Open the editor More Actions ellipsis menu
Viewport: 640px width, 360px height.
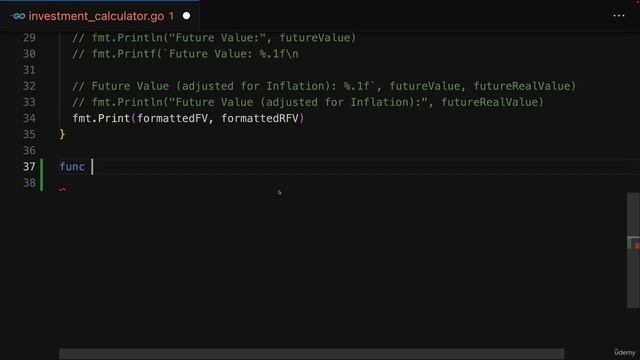(618, 16)
